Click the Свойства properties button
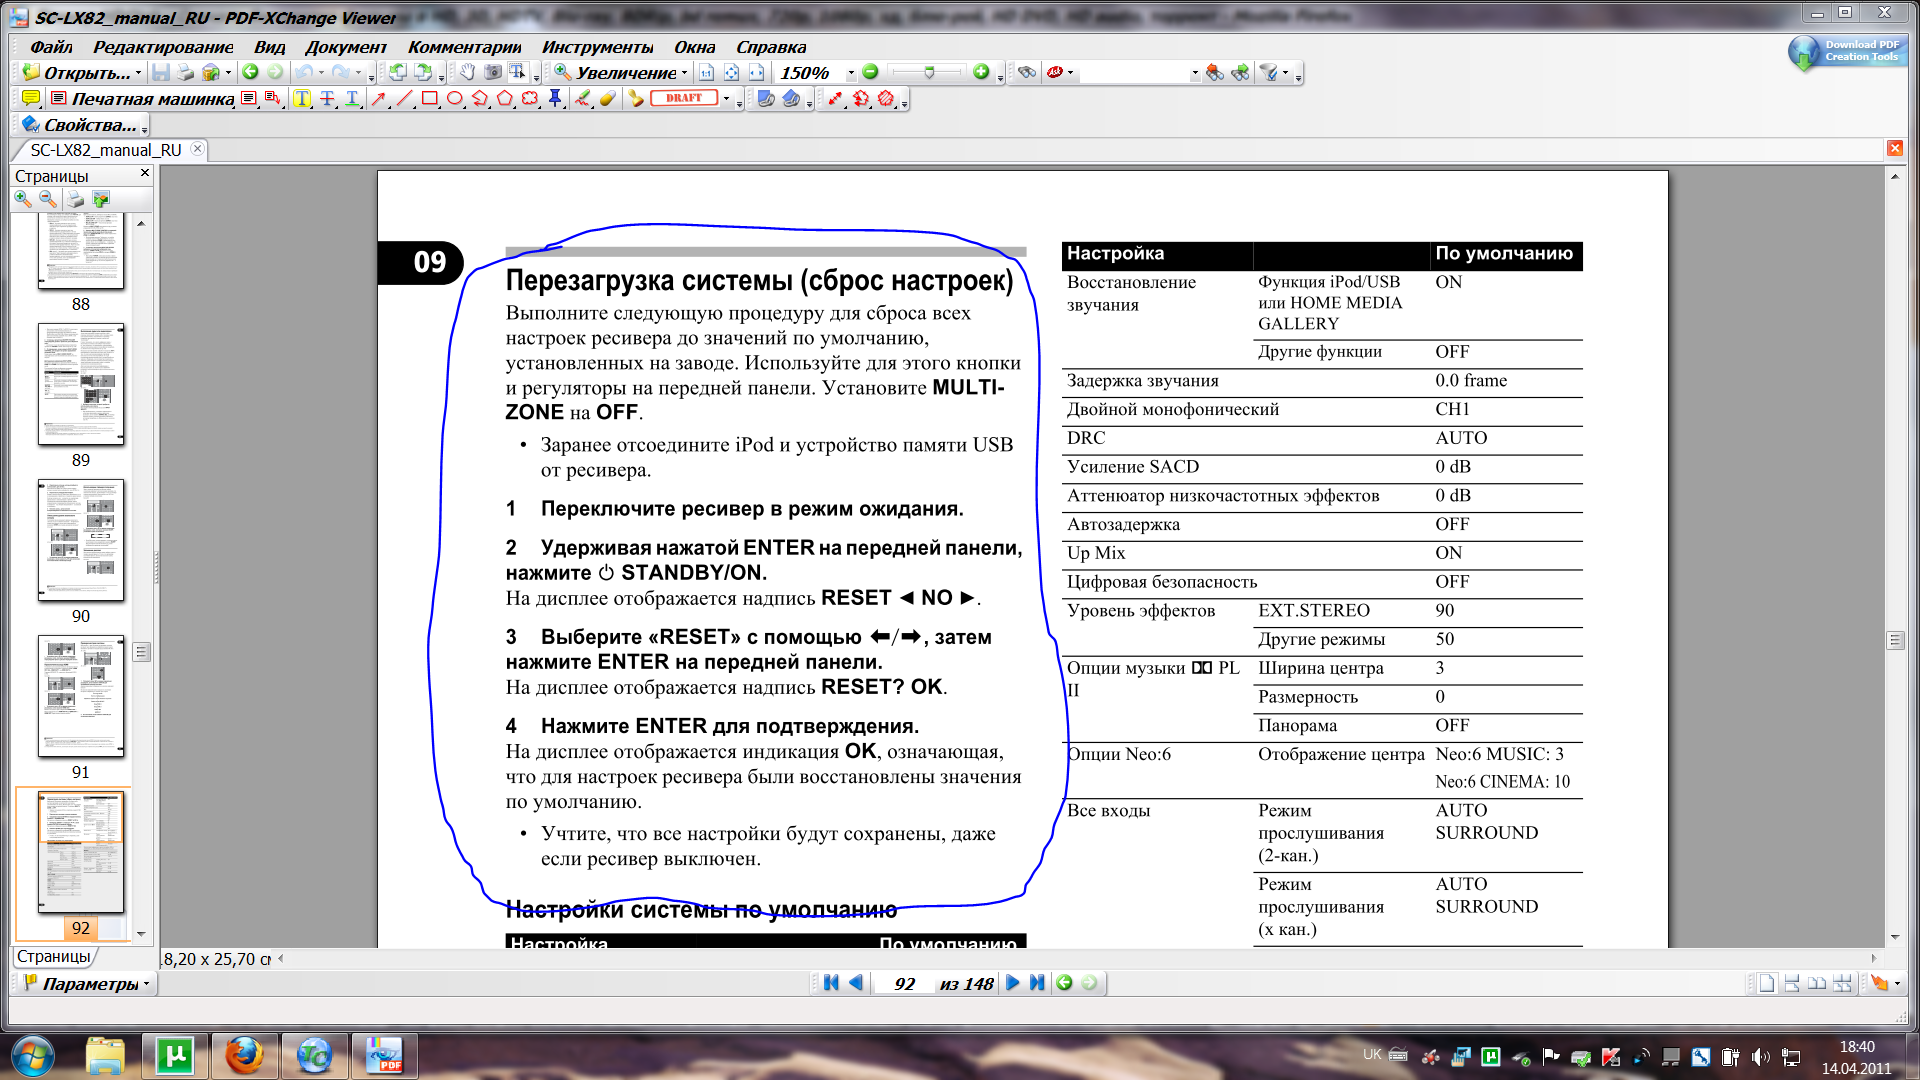1920x1080 pixels. (x=80, y=125)
